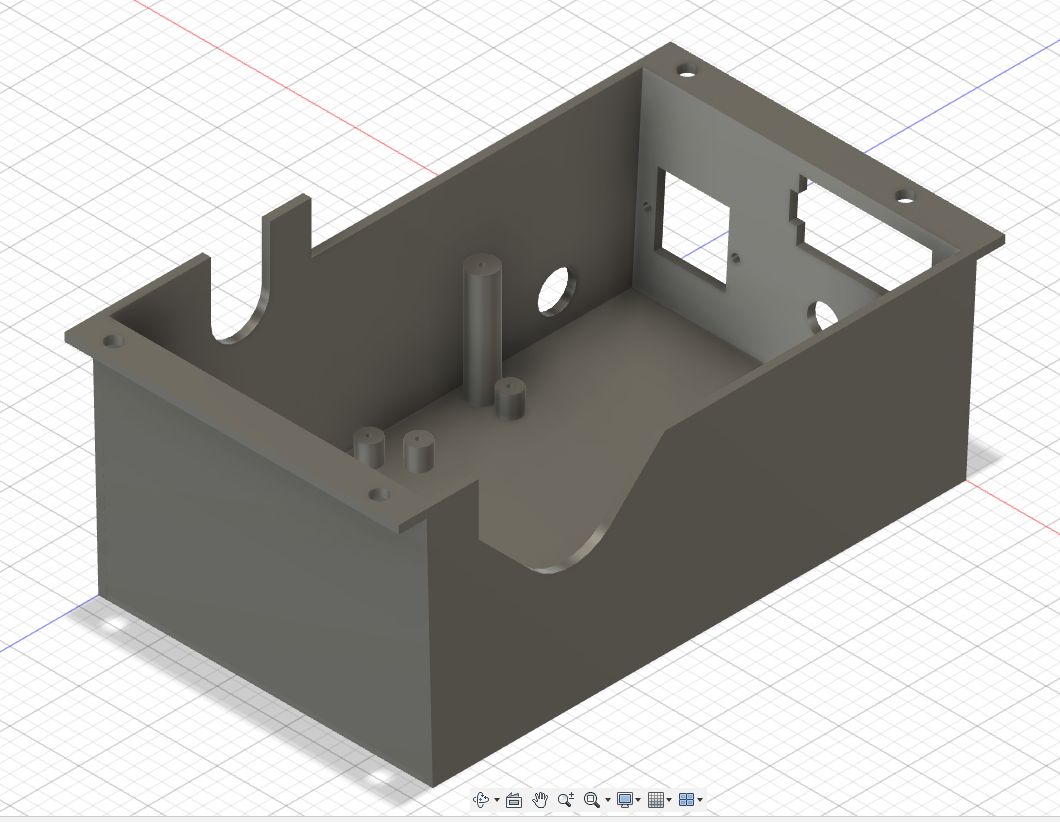Open the Grid and Snaps dropdown arrow
Screen dimensions: 1060x822
click(x=669, y=800)
